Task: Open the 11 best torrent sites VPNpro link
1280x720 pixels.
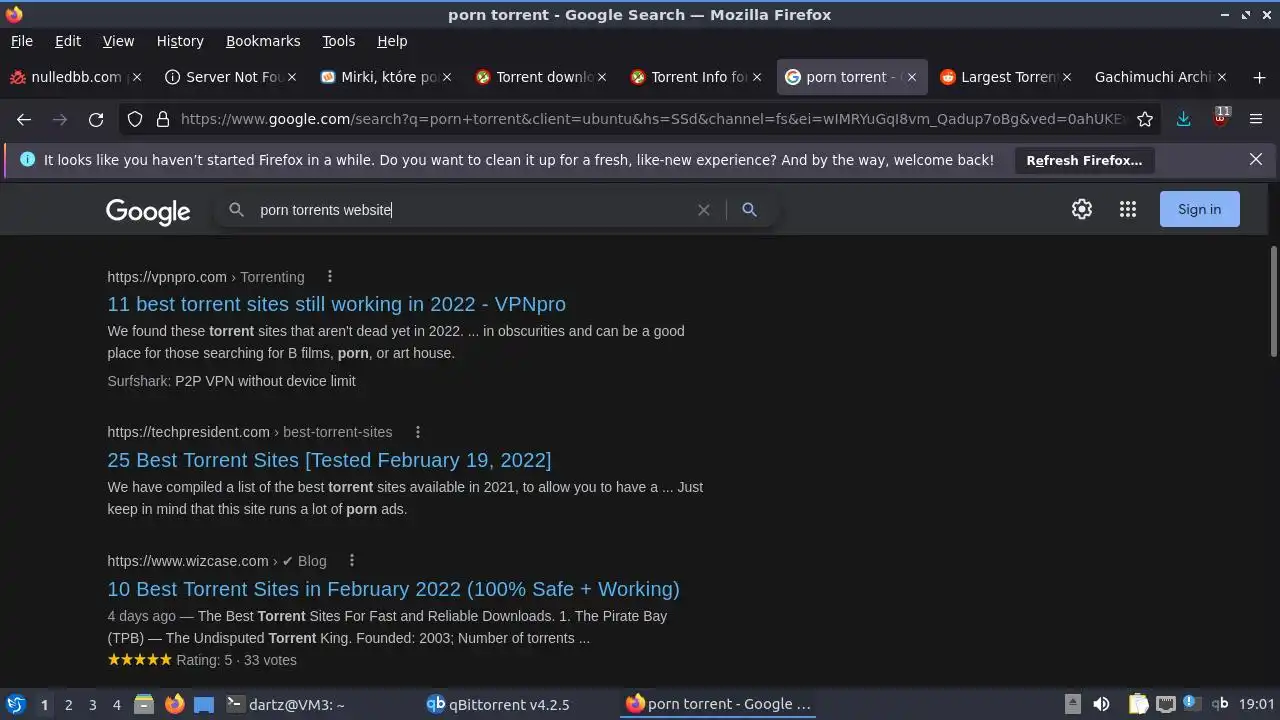Action: pos(336,304)
